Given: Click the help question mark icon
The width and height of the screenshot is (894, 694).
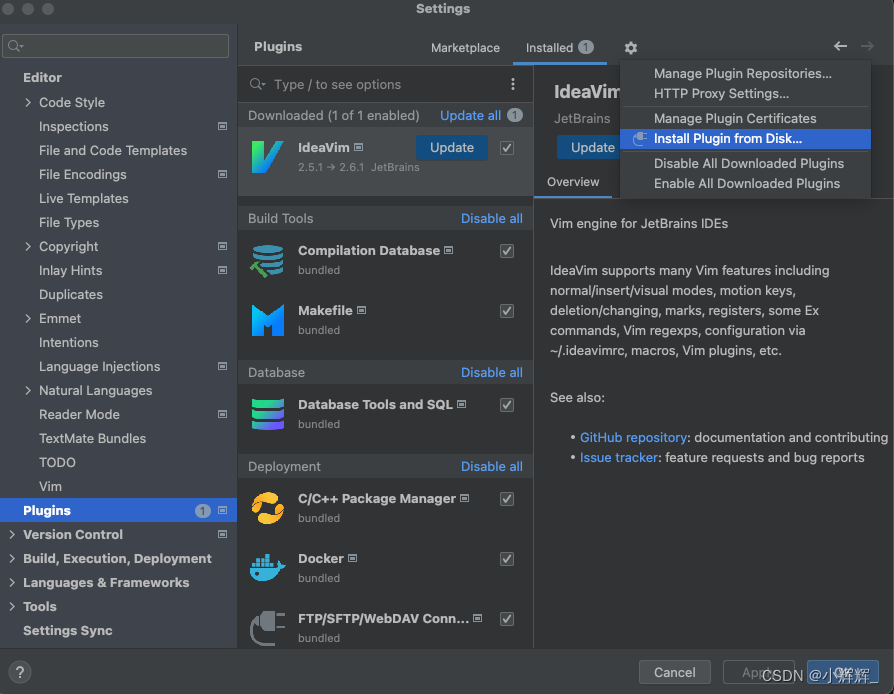Looking at the screenshot, I should [x=19, y=672].
